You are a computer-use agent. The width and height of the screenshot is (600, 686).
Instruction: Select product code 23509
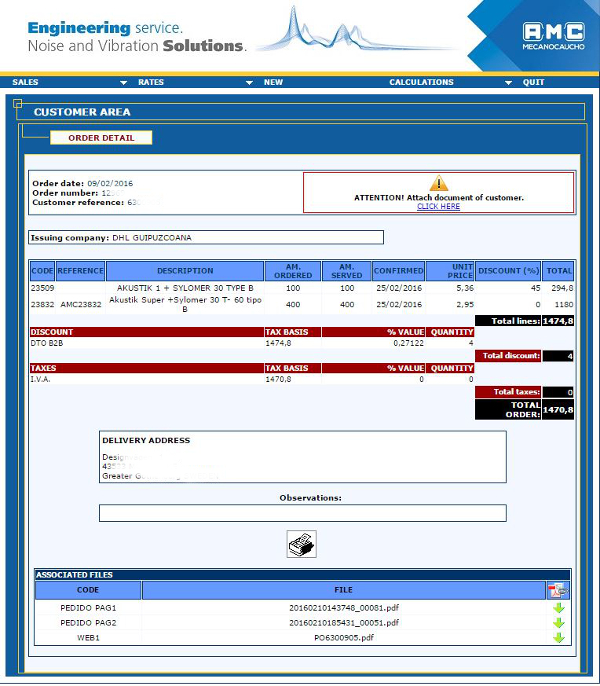42,288
